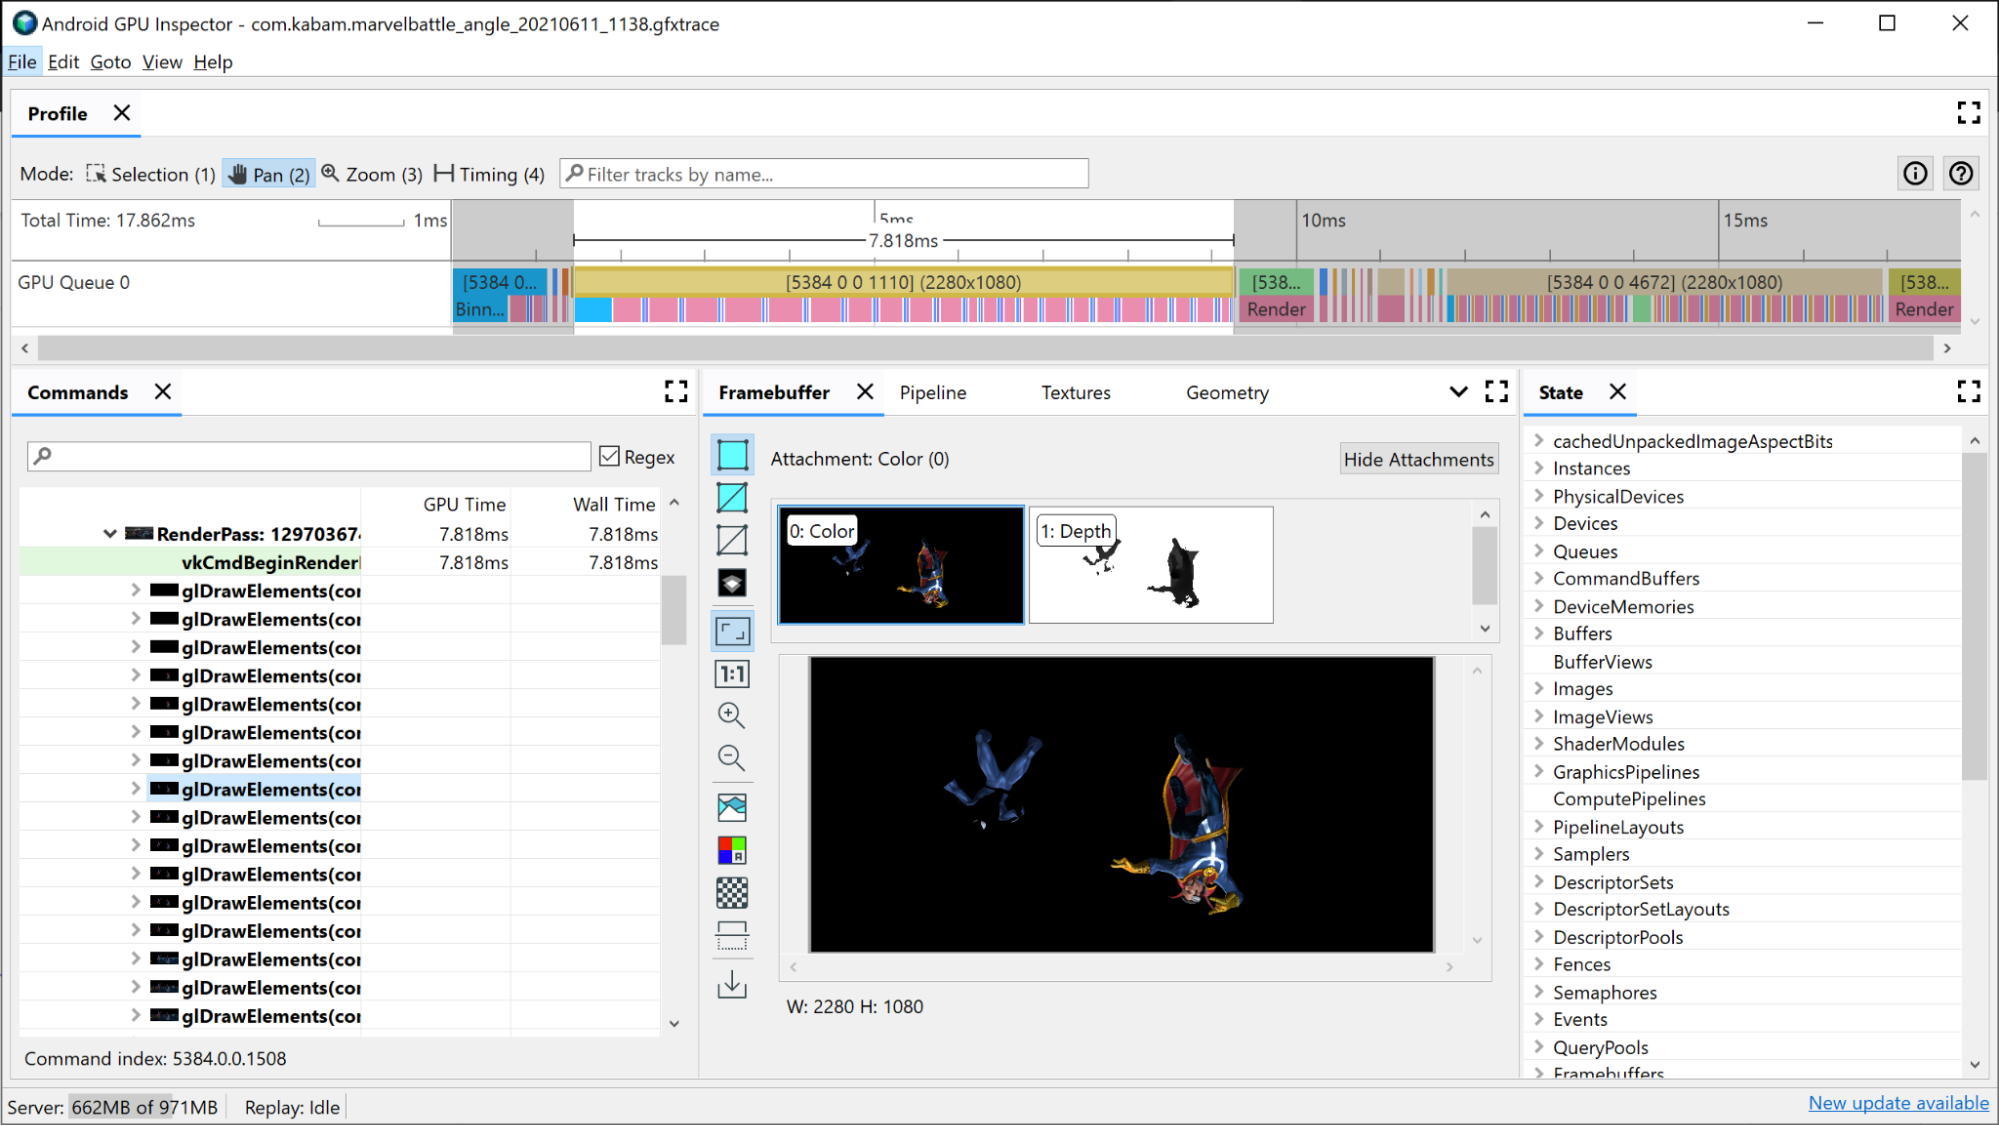Expand the Buffers state tree item
The image size is (1999, 1126).
pyautogui.click(x=1538, y=633)
